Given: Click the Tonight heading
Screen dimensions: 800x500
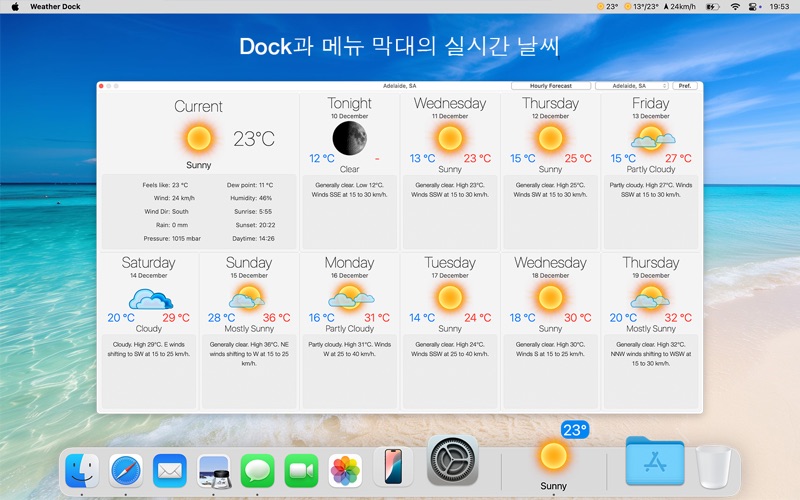Looking at the screenshot, I should click(349, 104).
